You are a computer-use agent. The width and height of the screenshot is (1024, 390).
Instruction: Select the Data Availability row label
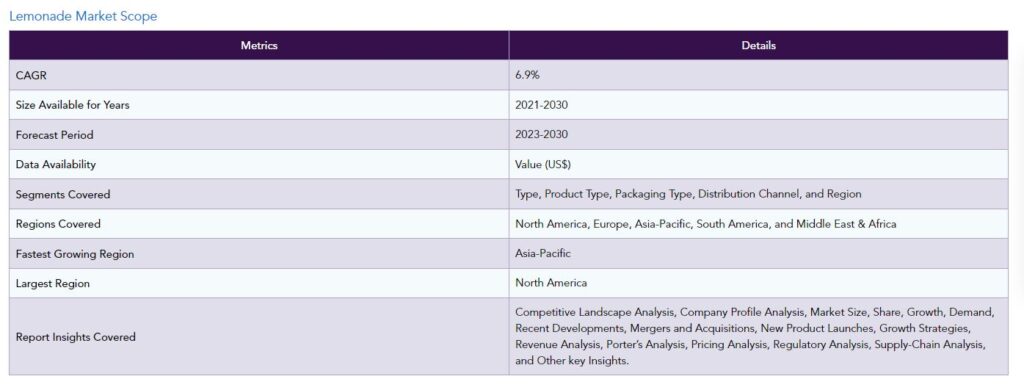pos(56,165)
